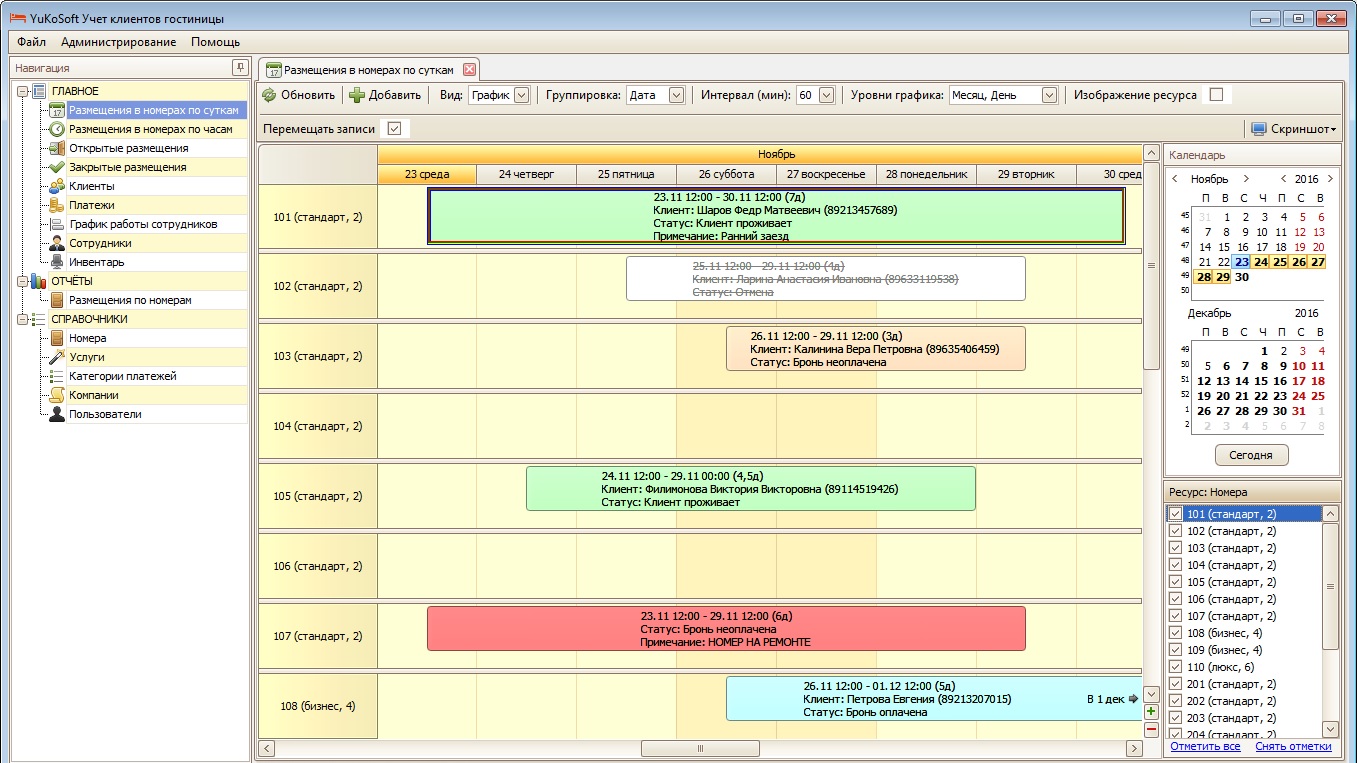Image resolution: width=1357 pixels, height=763 pixels.
Task: Click the Закрытые размещения checkmark icon
Action: (x=58, y=167)
